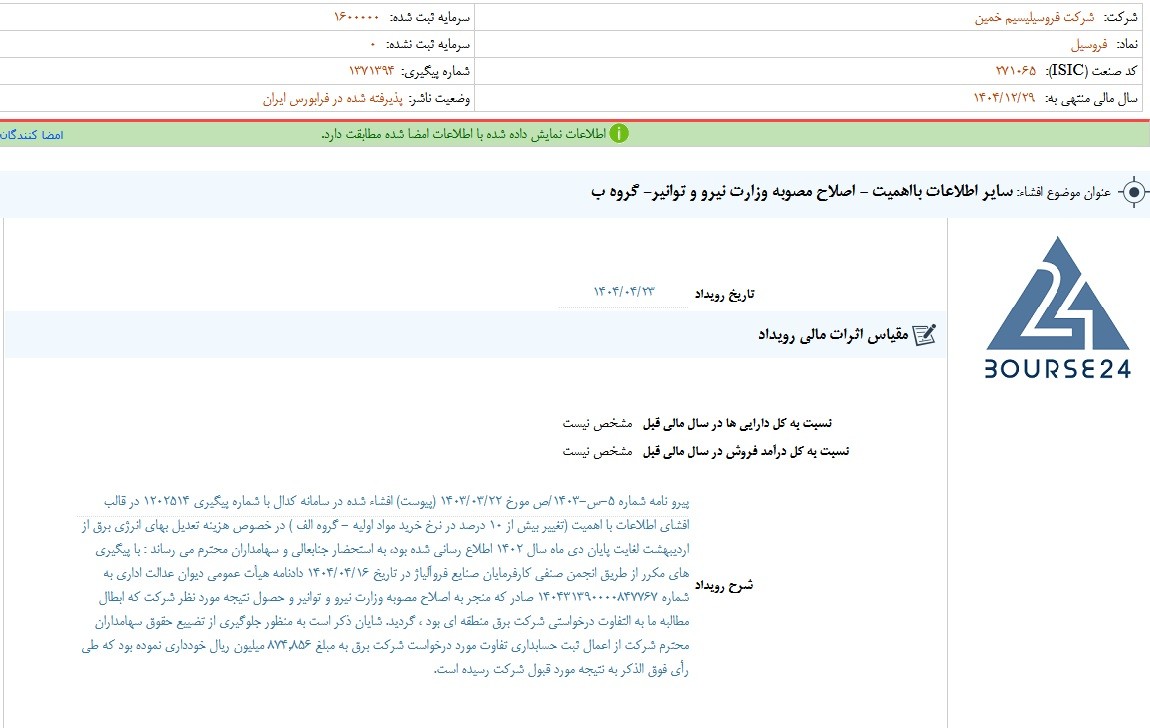1150x728 pixels.
Task: Click the green signature match message text
Action: (464, 135)
